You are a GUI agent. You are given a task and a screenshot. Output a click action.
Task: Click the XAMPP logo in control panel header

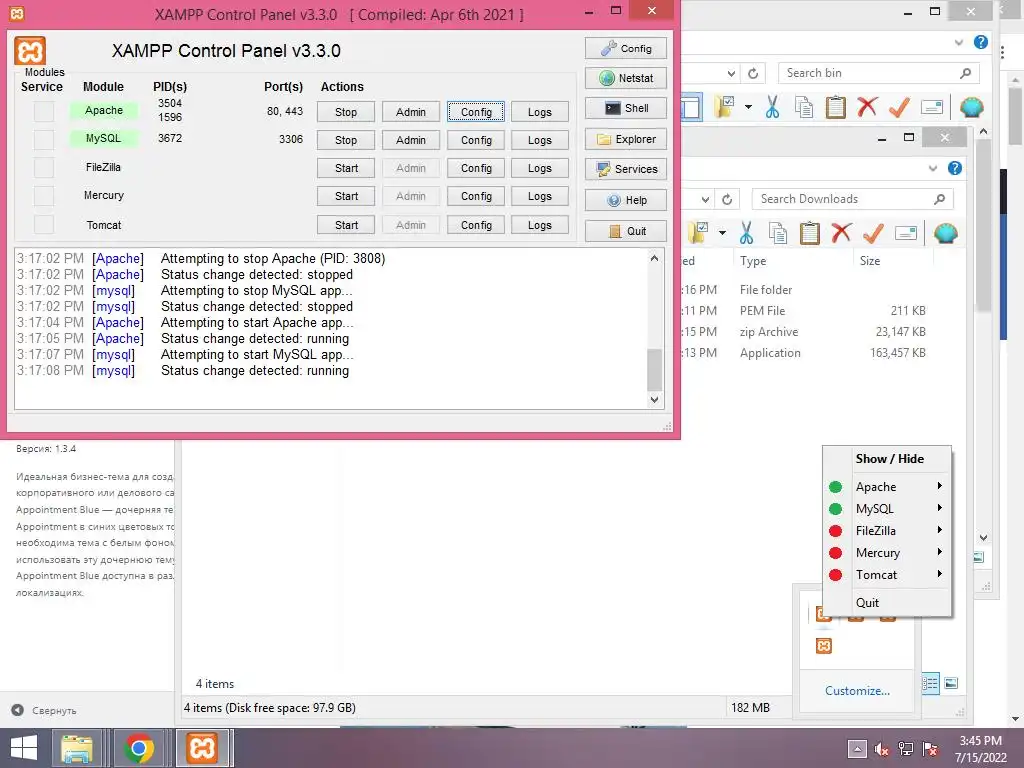pos(30,51)
